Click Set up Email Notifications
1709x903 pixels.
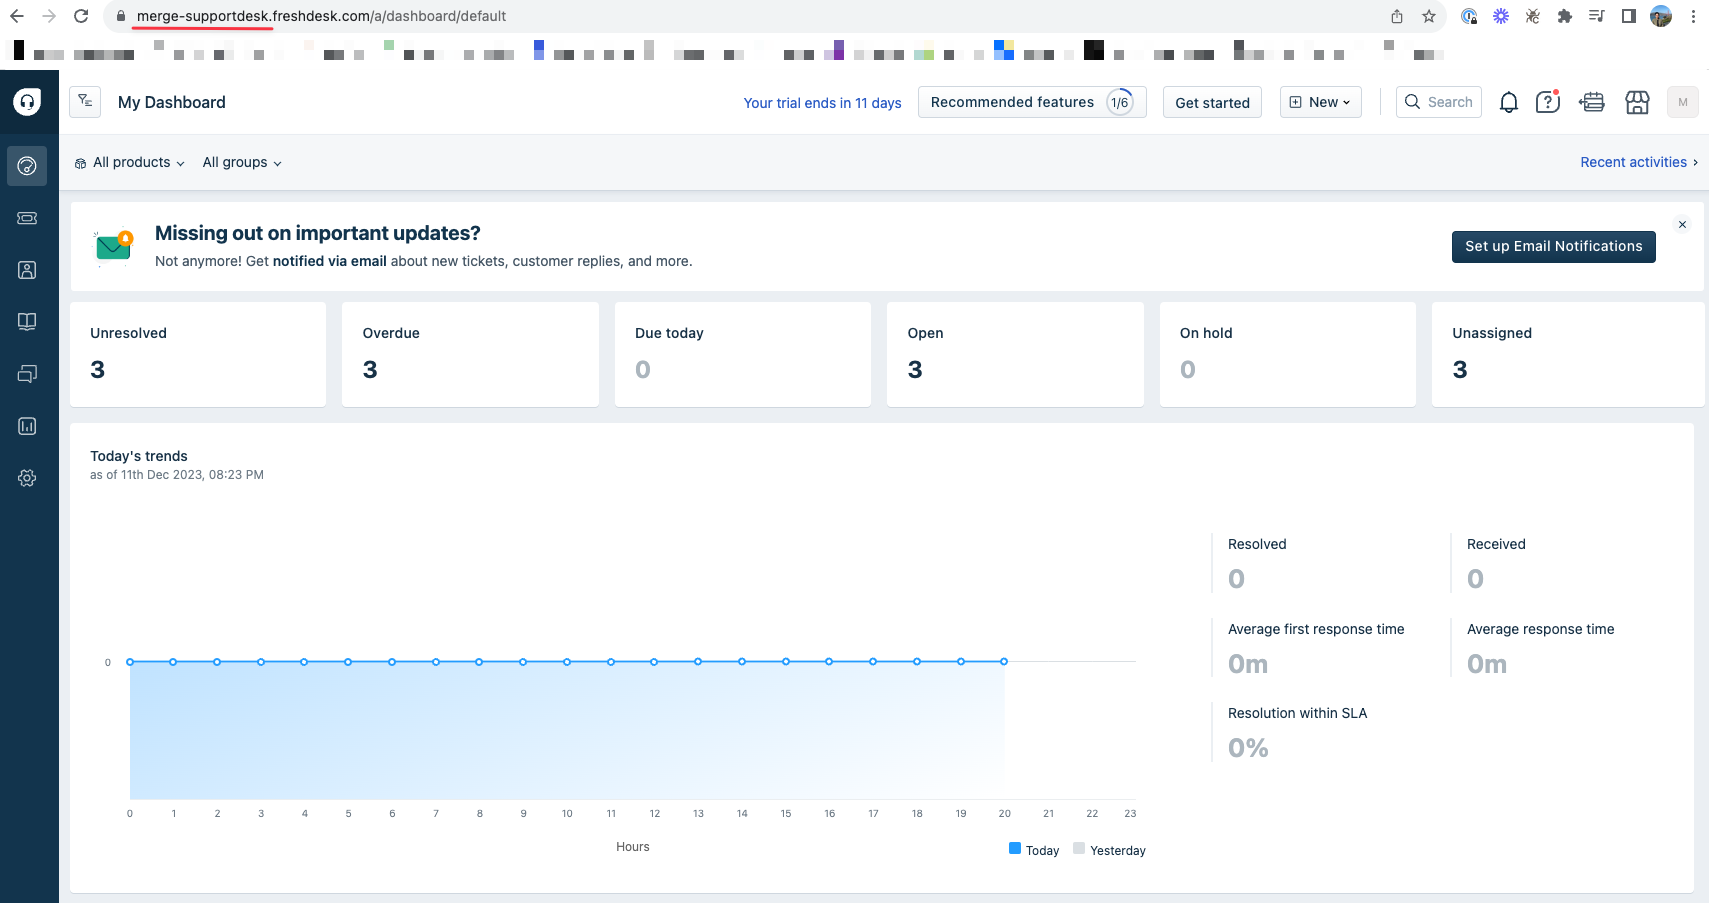1553,246
